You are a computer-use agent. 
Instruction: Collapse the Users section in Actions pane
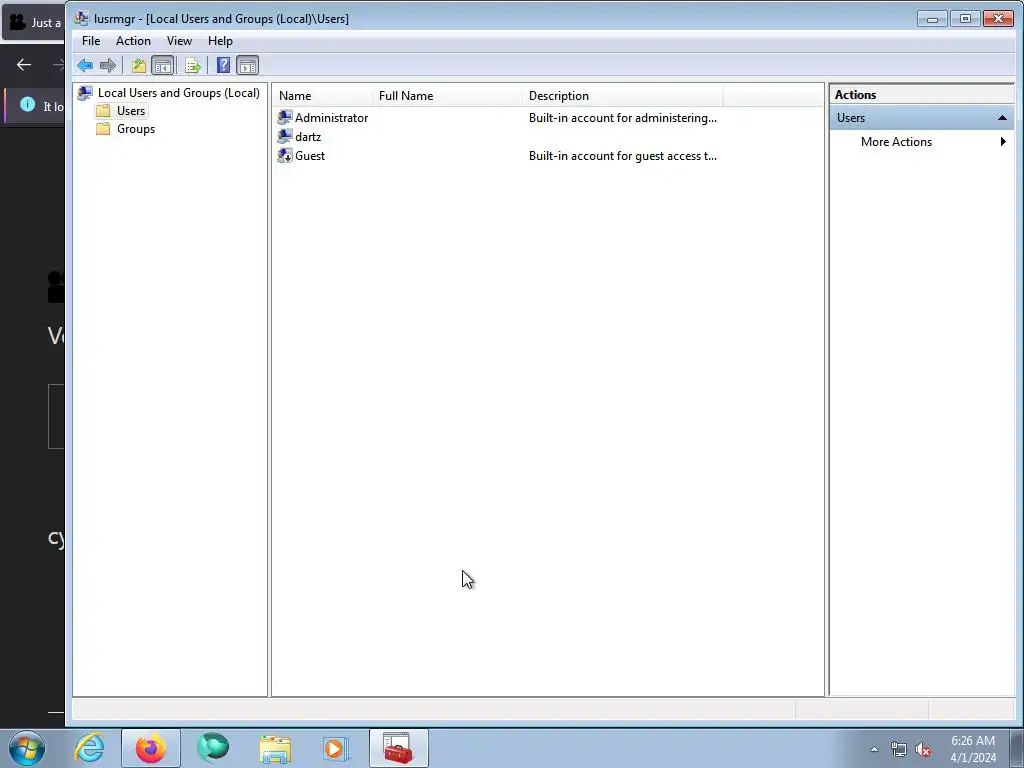[1002, 118]
